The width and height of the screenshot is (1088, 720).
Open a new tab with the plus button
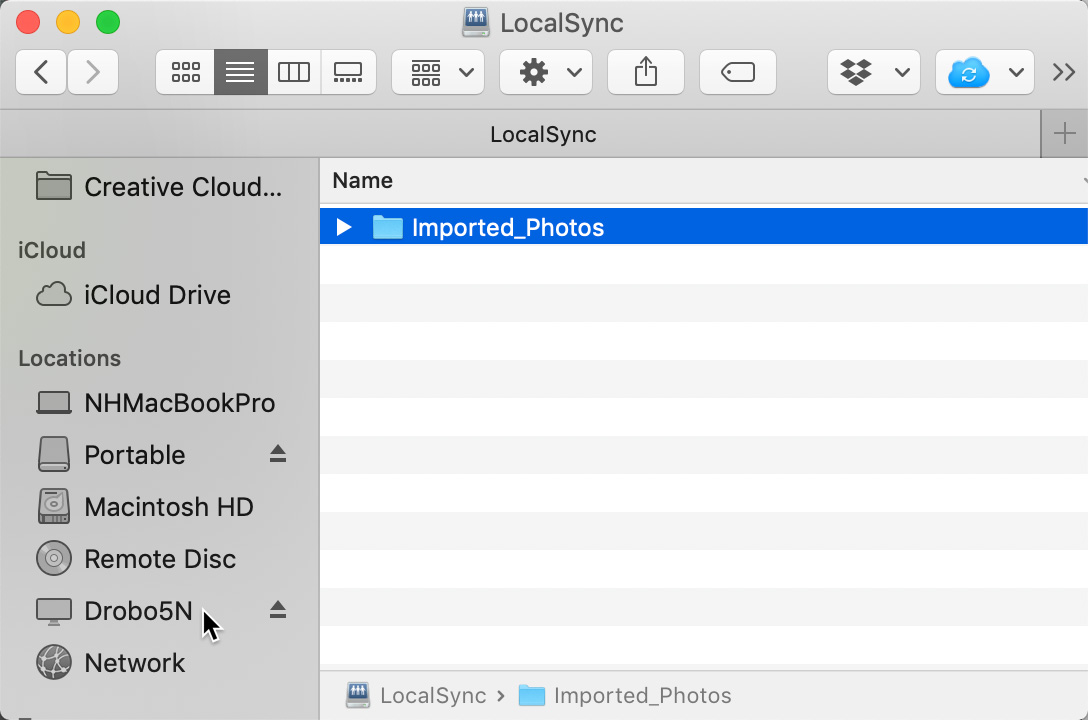[1065, 133]
